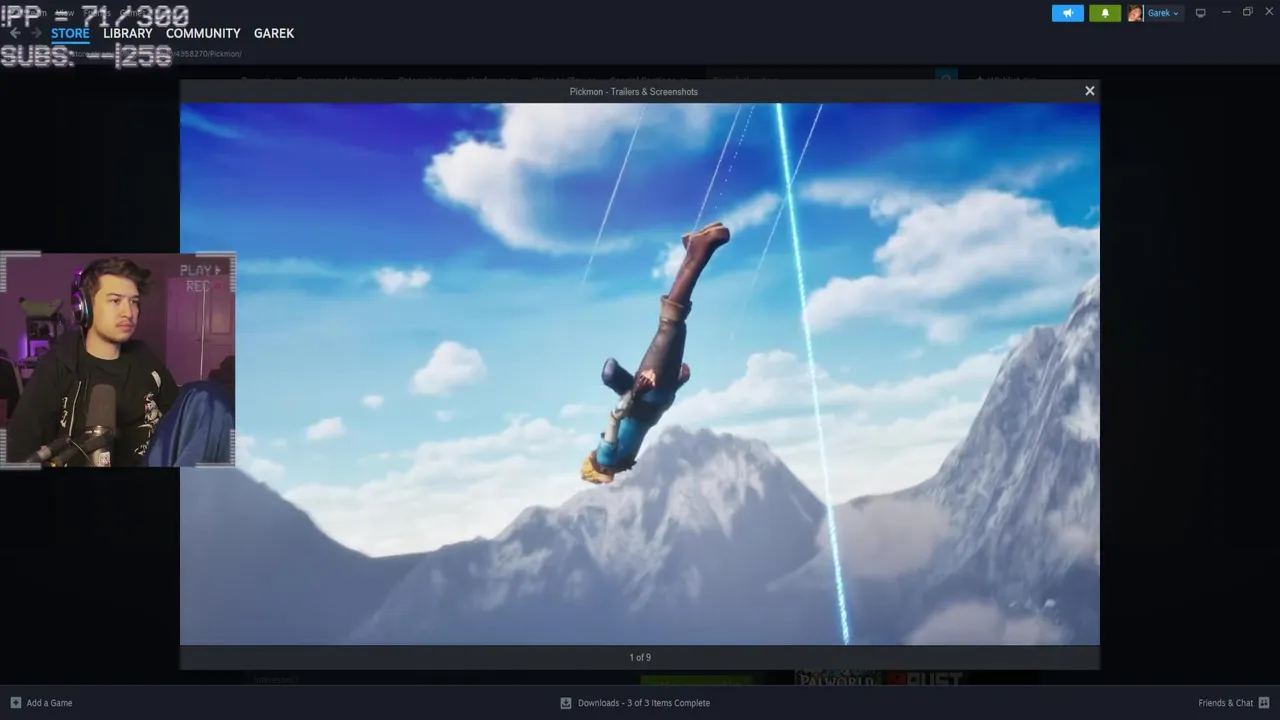This screenshot has width=1280, height=720.
Task: Open the COMMUNITY tab
Action: tap(203, 33)
